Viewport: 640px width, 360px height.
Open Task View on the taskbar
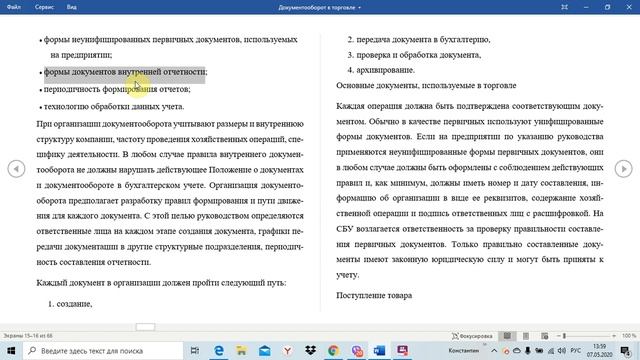click(195, 351)
